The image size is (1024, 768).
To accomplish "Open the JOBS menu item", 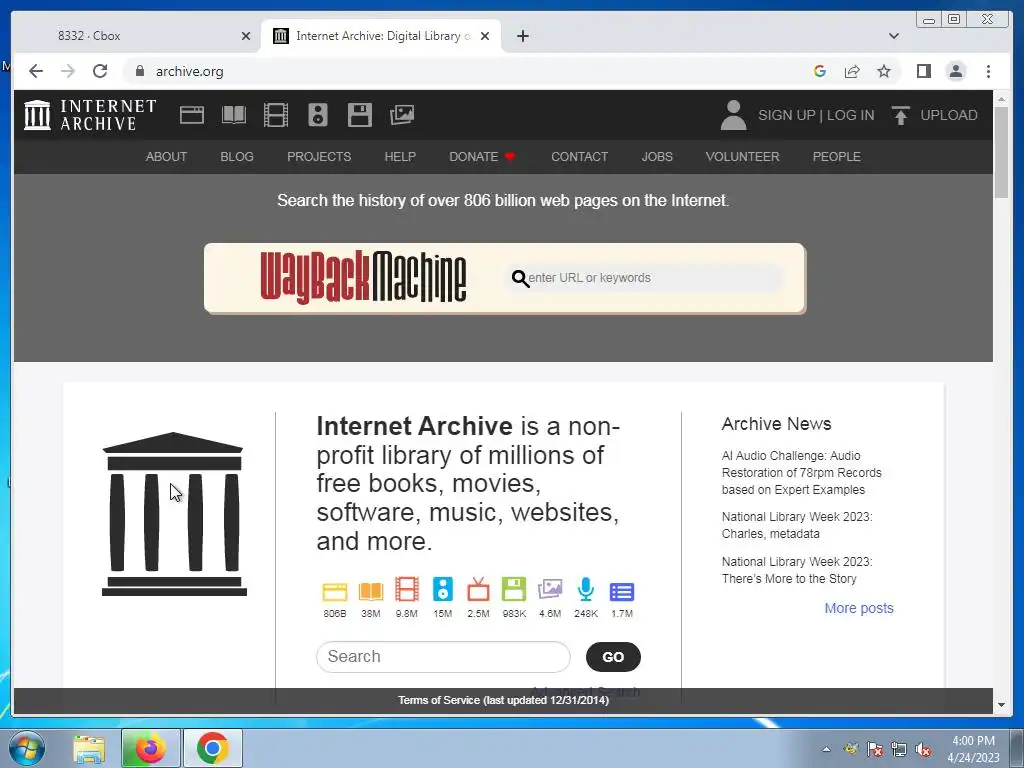I will pyautogui.click(x=657, y=157).
